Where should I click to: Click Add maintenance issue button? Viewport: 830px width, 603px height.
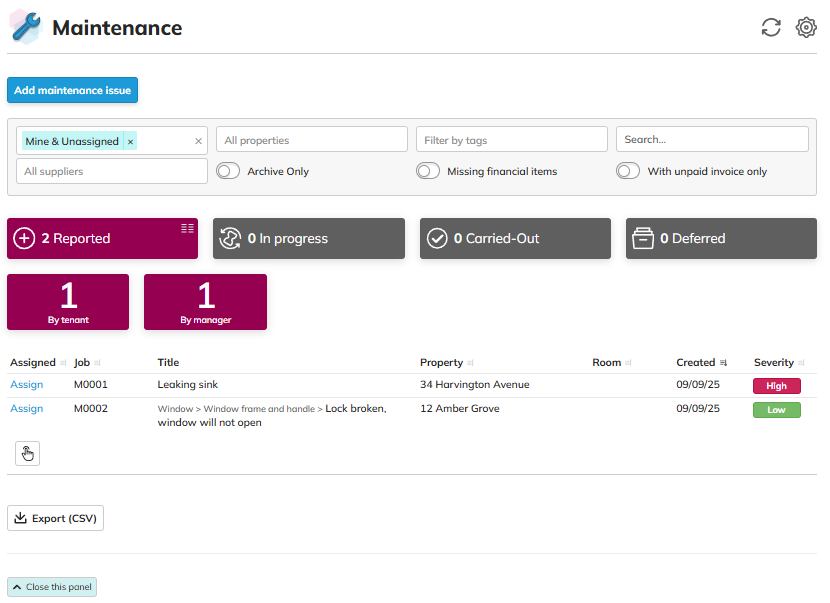point(72,90)
